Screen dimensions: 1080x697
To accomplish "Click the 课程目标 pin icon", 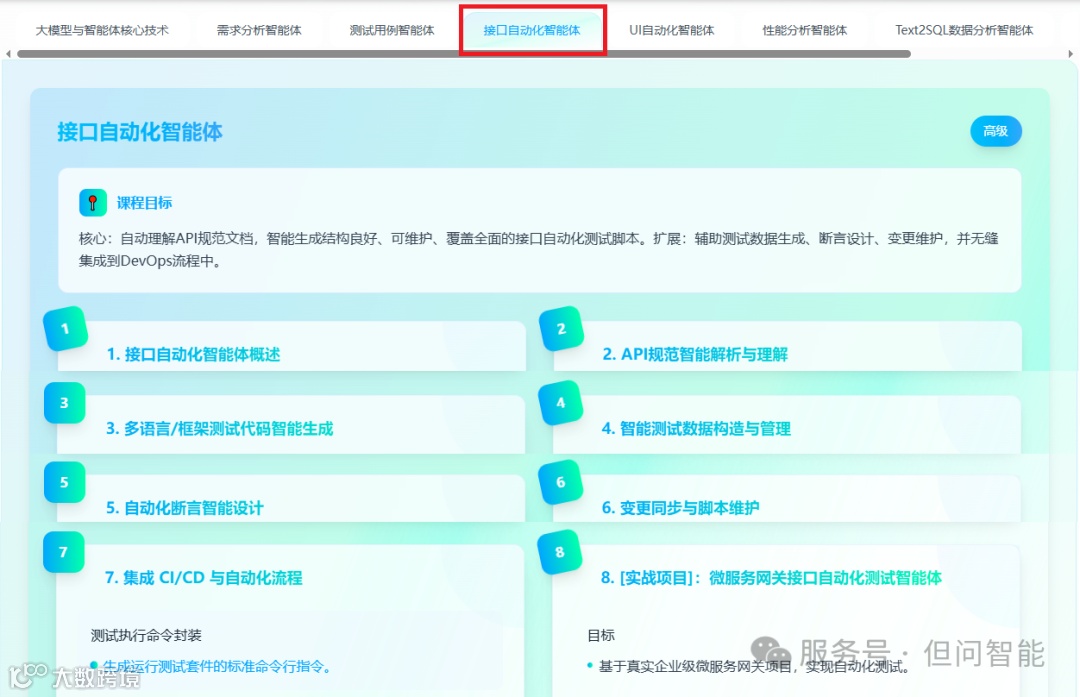I will click(92, 201).
